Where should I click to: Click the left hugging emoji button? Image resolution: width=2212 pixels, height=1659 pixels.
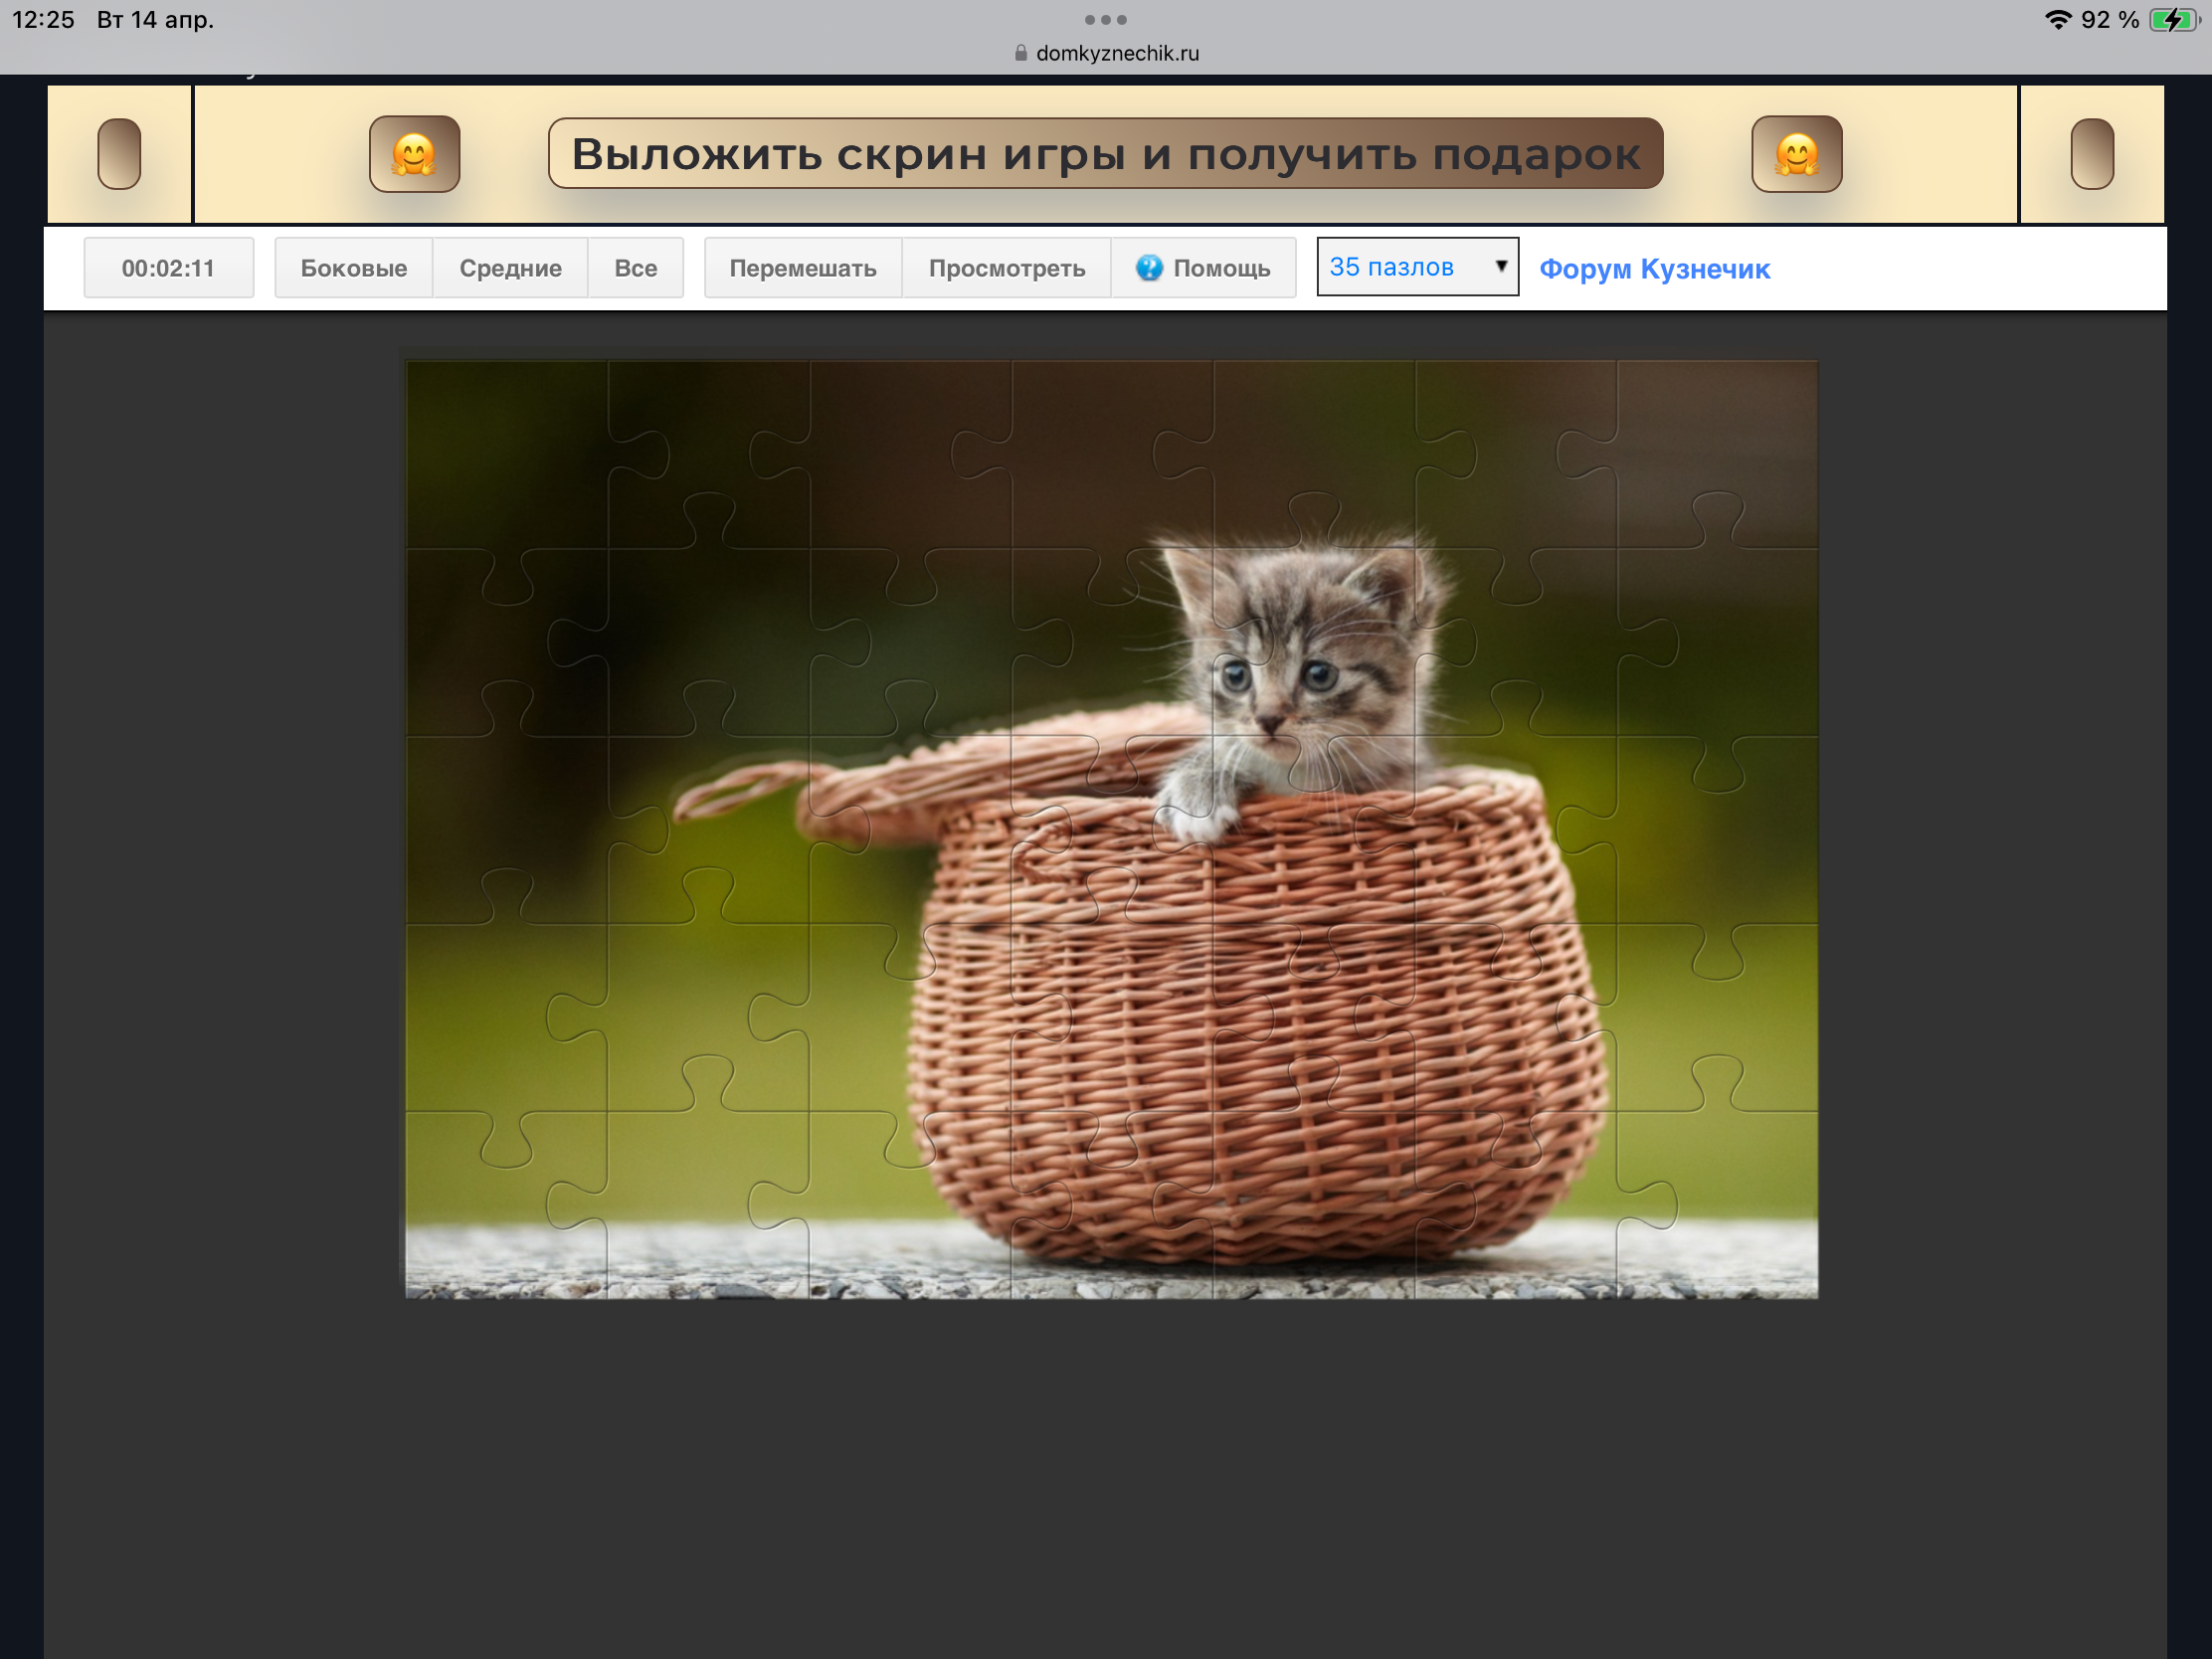(414, 154)
